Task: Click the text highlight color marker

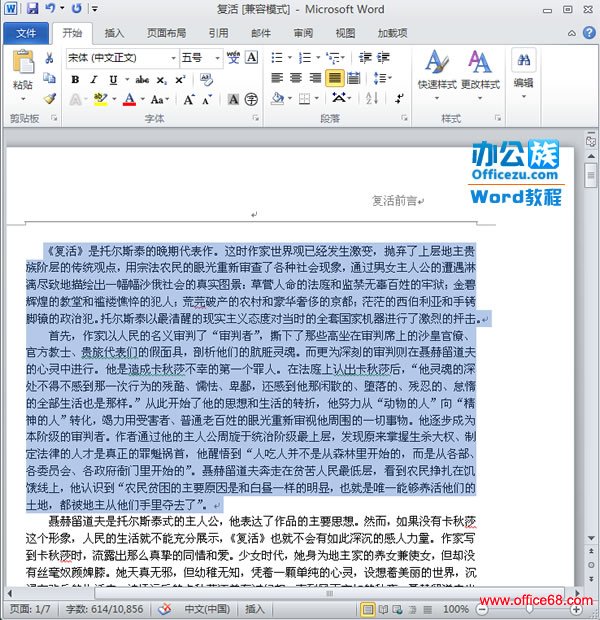Action: click(x=100, y=99)
